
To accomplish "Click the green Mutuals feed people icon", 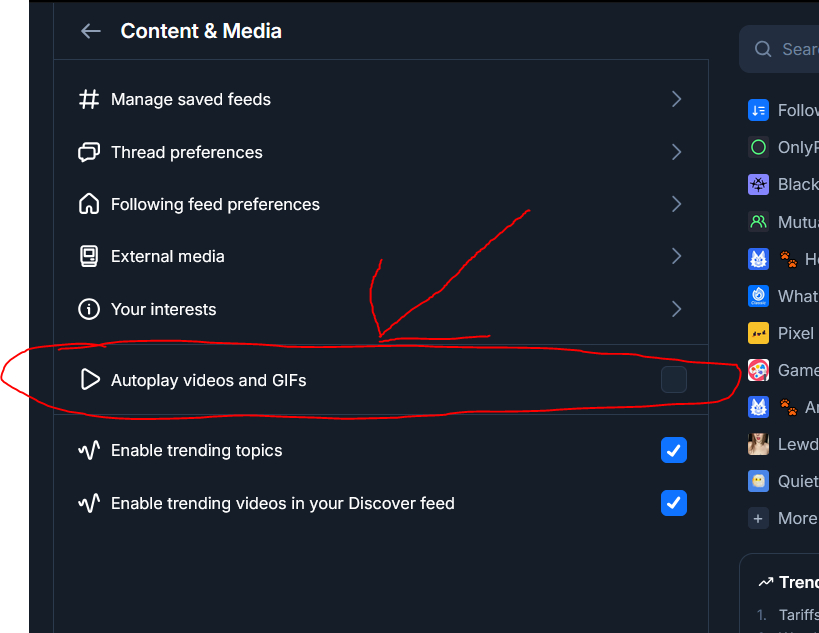I will click(758, 222).
